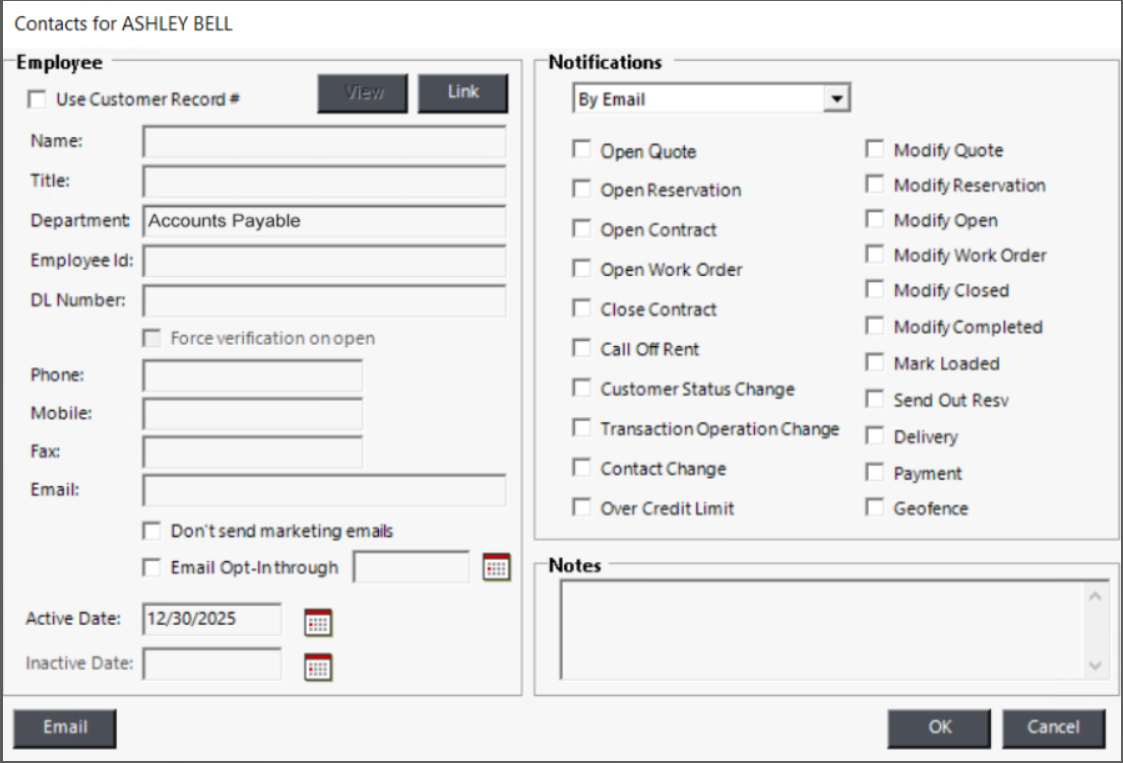Check the Modify Work Order option
The height and width of the screenshot is (763, 1123).
point(875,255)
